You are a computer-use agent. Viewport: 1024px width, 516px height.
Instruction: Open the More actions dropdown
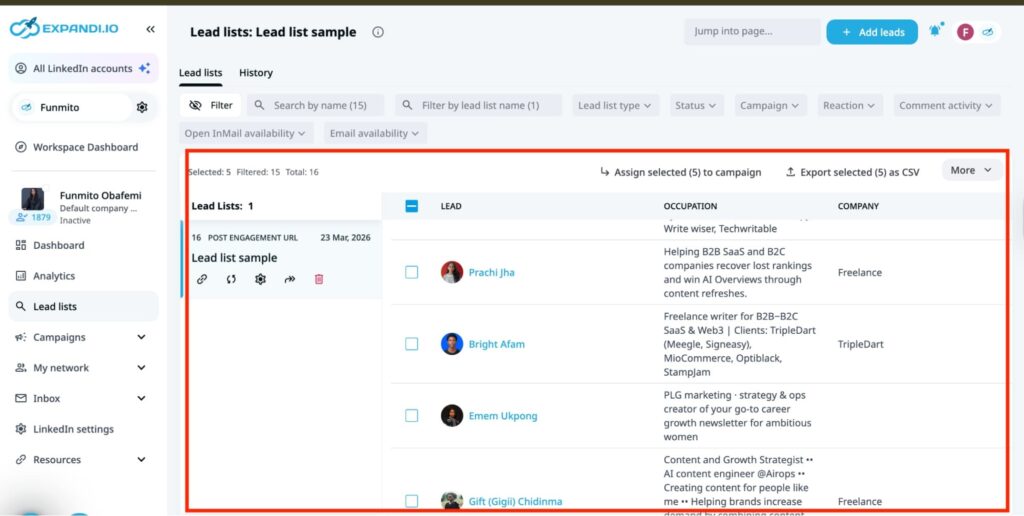coord(972,170)
